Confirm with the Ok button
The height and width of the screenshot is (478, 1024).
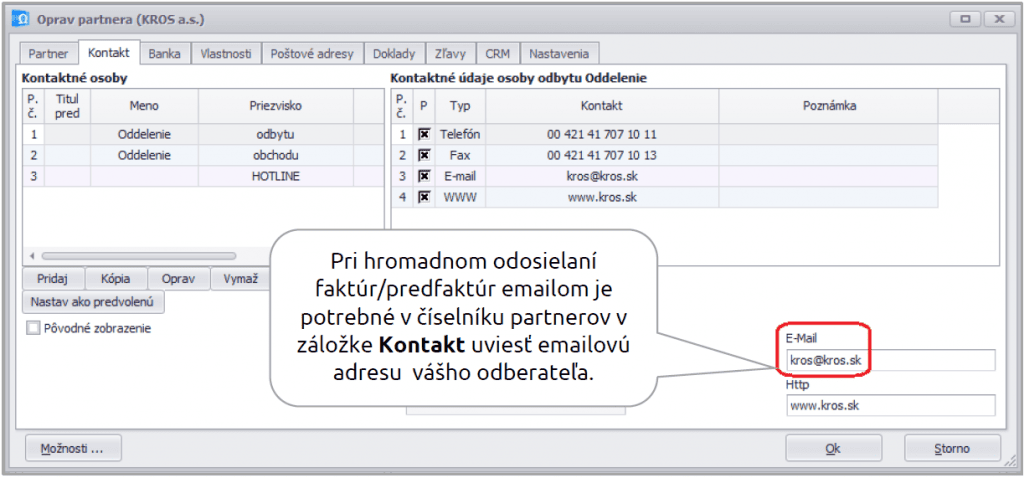pos(832,448)
